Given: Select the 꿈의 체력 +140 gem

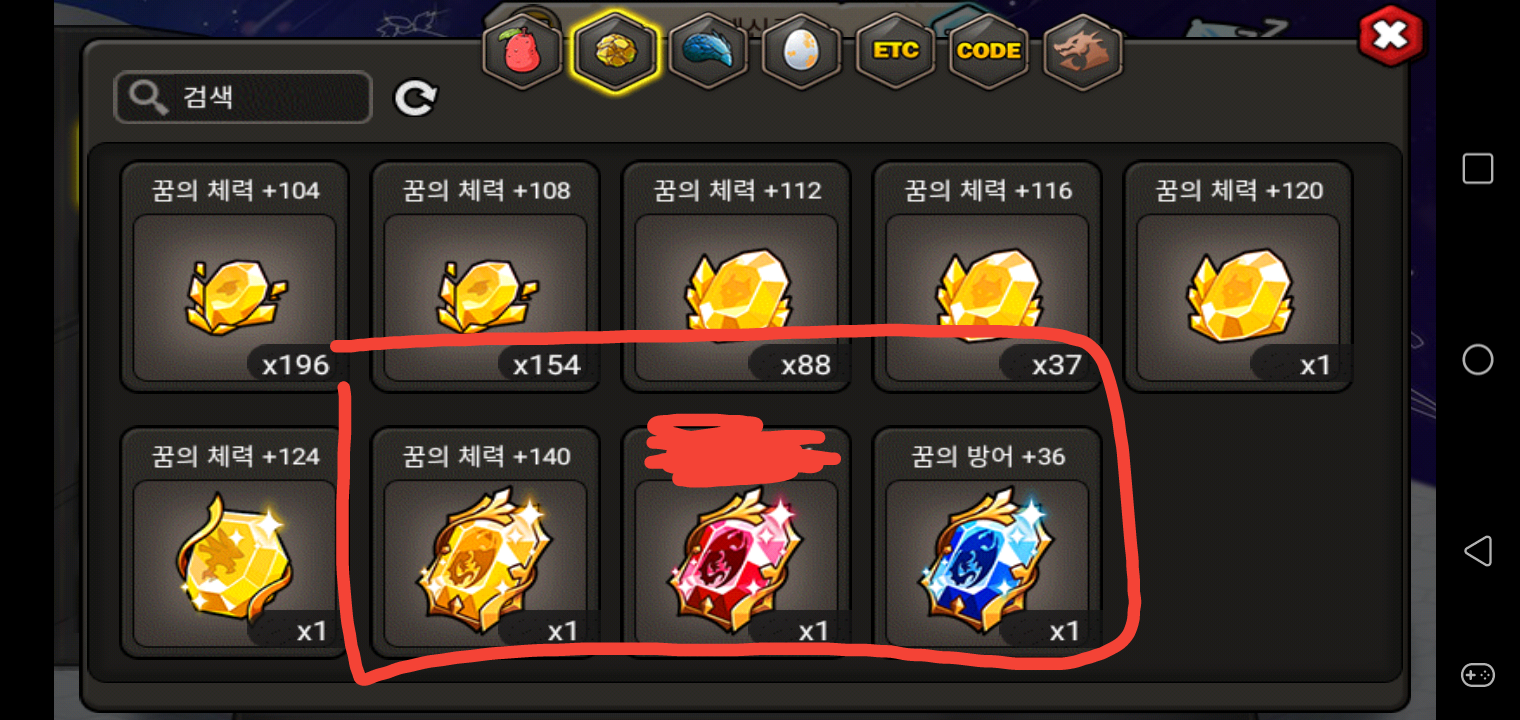Looking at the screenshot, I should (486, 543).
